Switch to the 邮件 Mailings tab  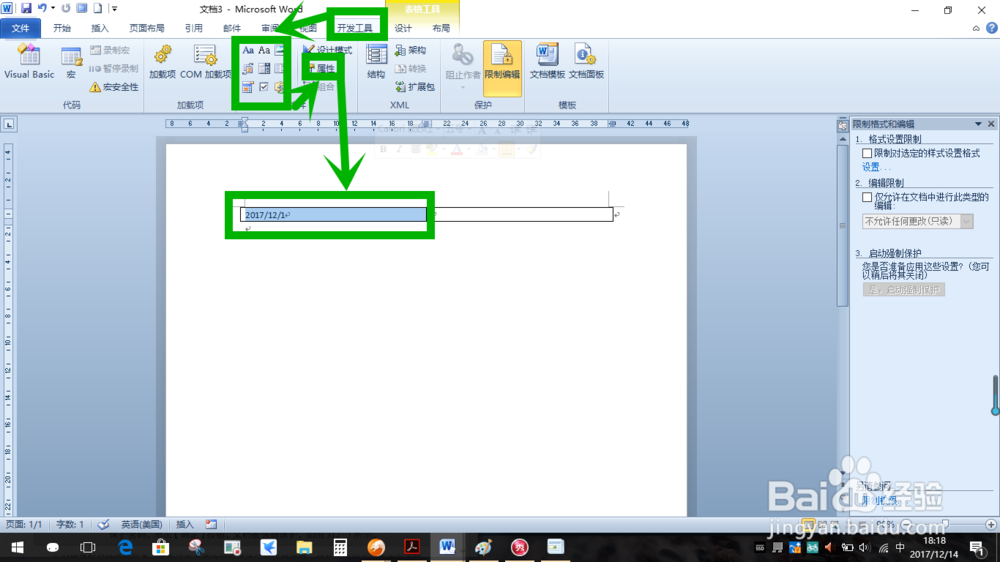tap(232, 28)
